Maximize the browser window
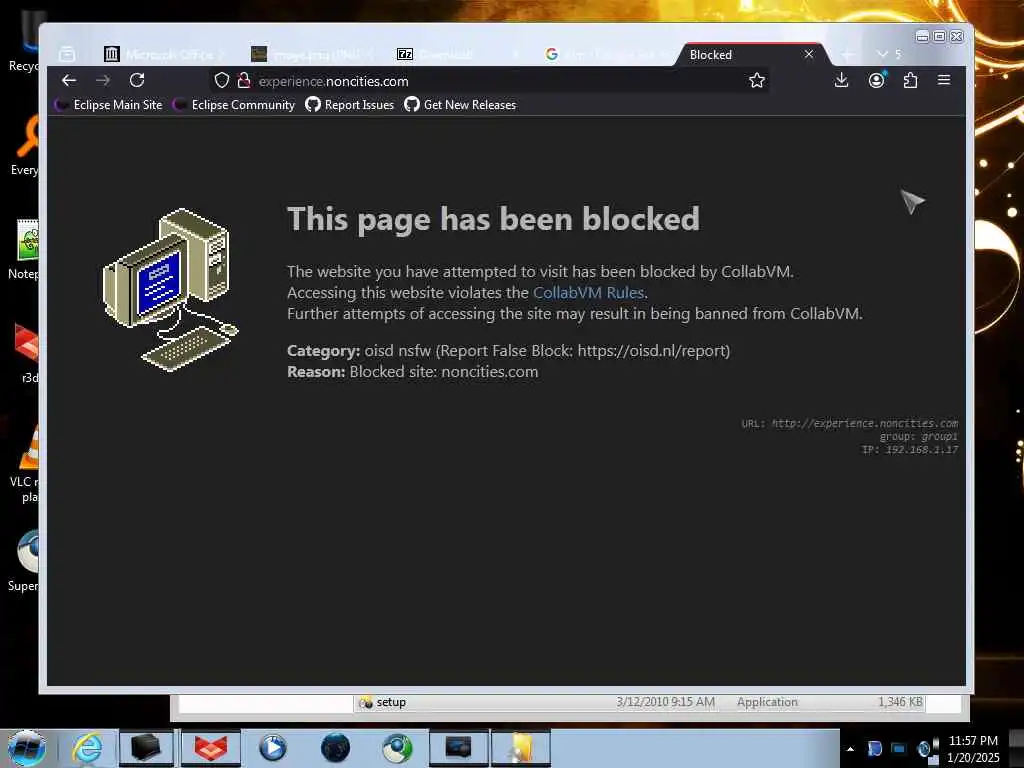This screenshot has width=1024, height=768. click(x=939, y=37)
